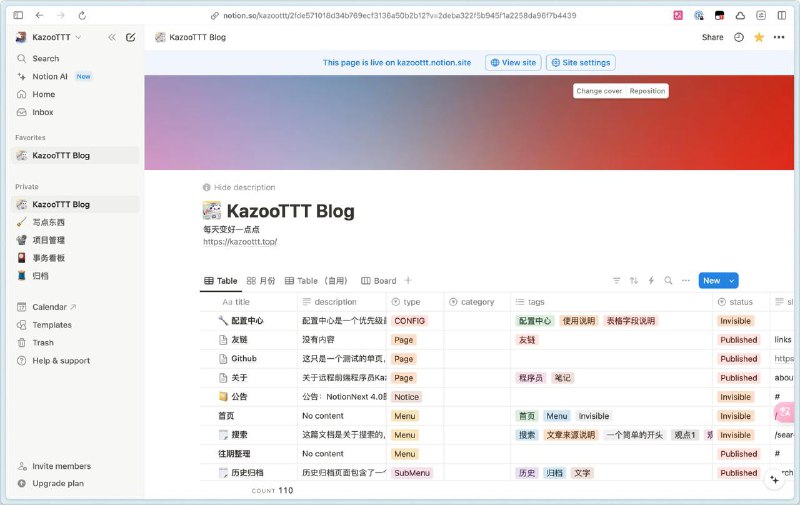Toggle the browser sidebar panel icon
The image size is (800, 505).
(x=18, y=15)
